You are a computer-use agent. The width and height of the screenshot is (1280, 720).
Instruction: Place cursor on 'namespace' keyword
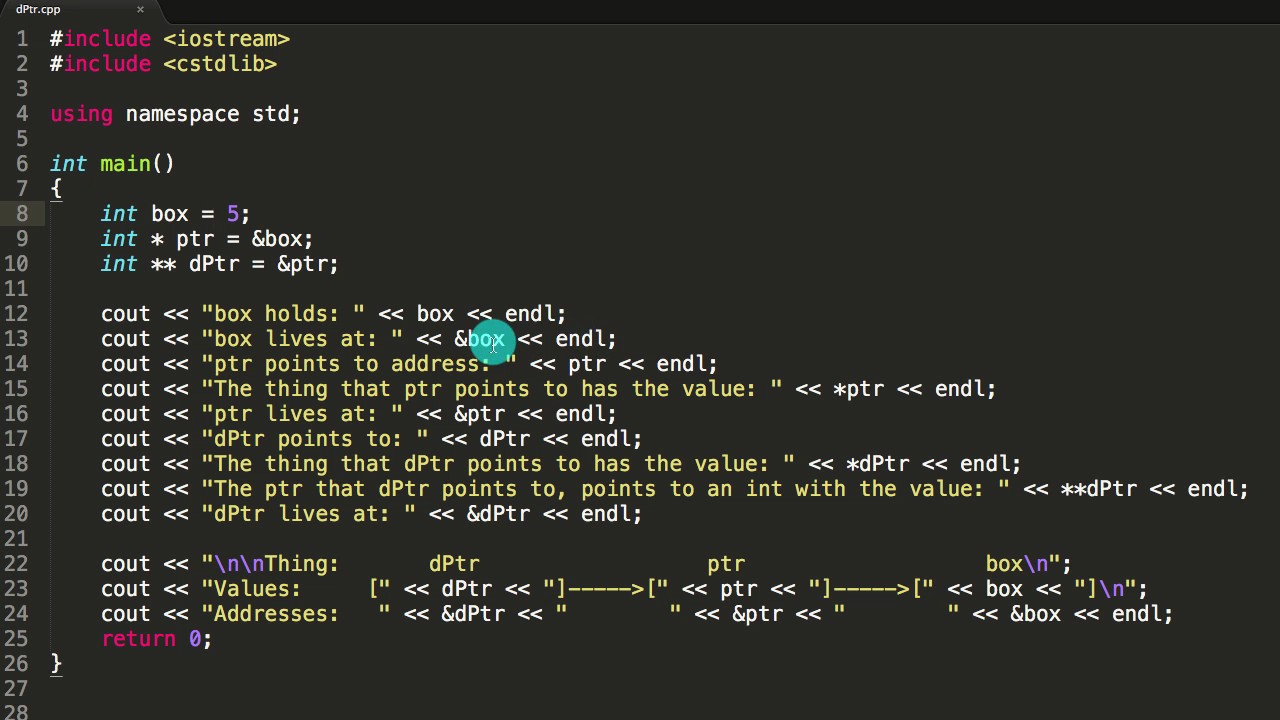[x=182, y=114]
